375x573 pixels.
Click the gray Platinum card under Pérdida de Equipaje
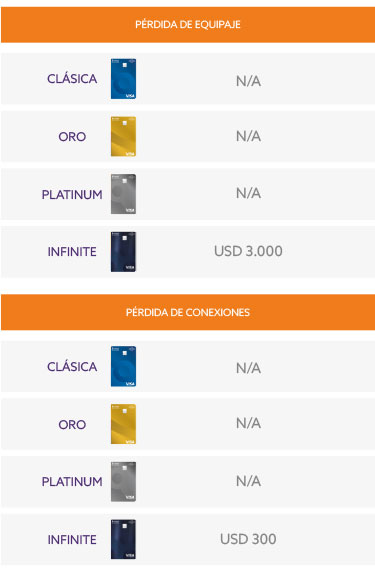[124, 194]
